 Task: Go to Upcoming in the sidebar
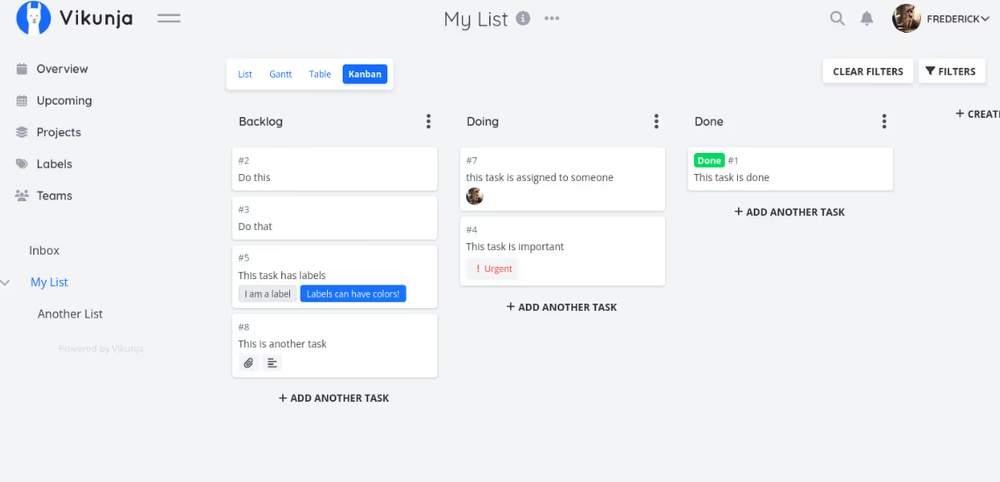pos(64,101)
